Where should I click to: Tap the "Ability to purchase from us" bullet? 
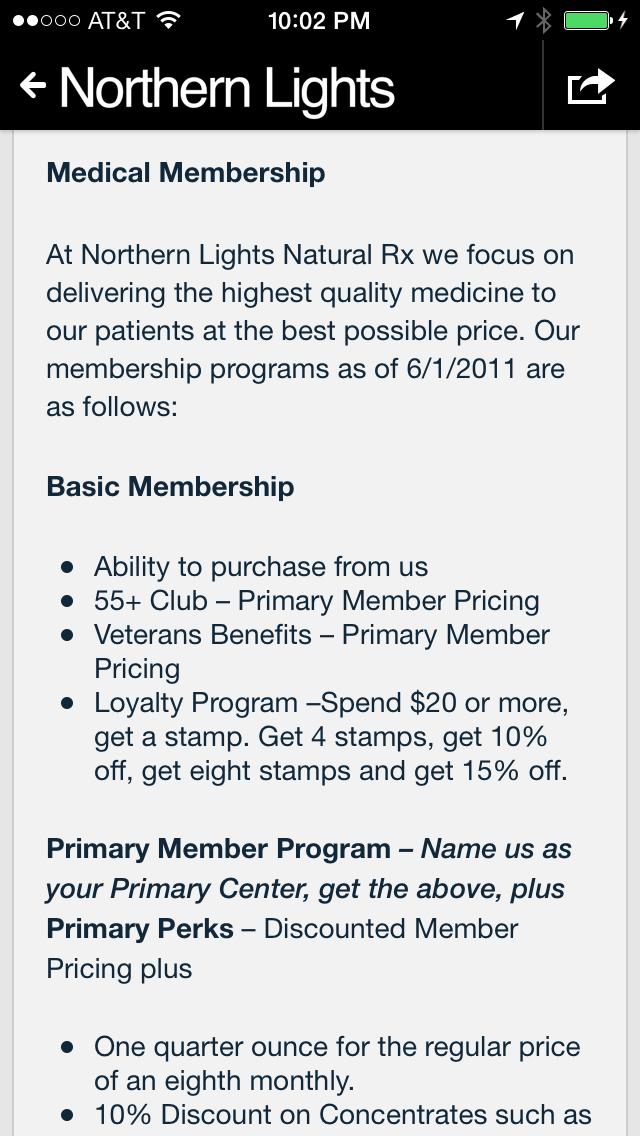(260, 567)
